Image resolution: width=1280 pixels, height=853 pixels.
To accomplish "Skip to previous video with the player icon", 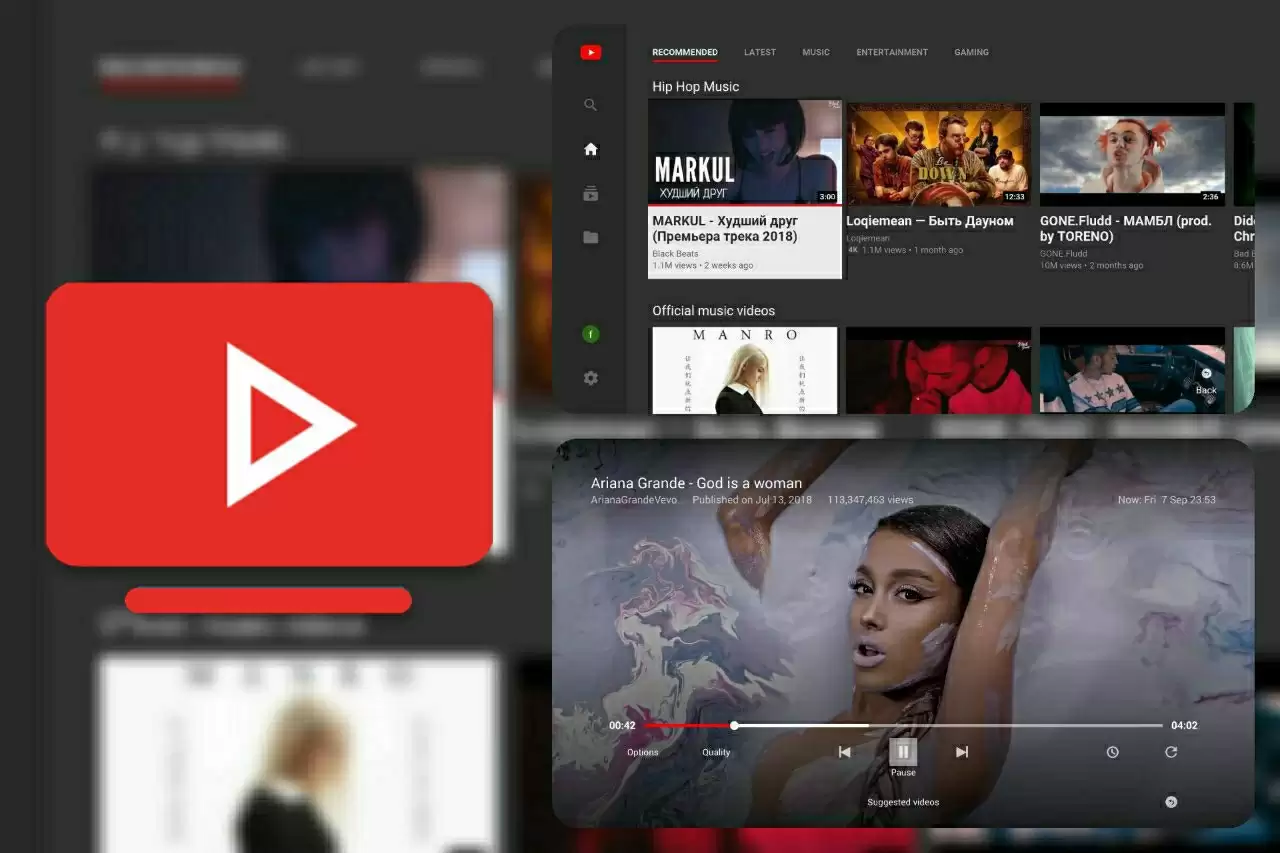I will coord(843,751).
